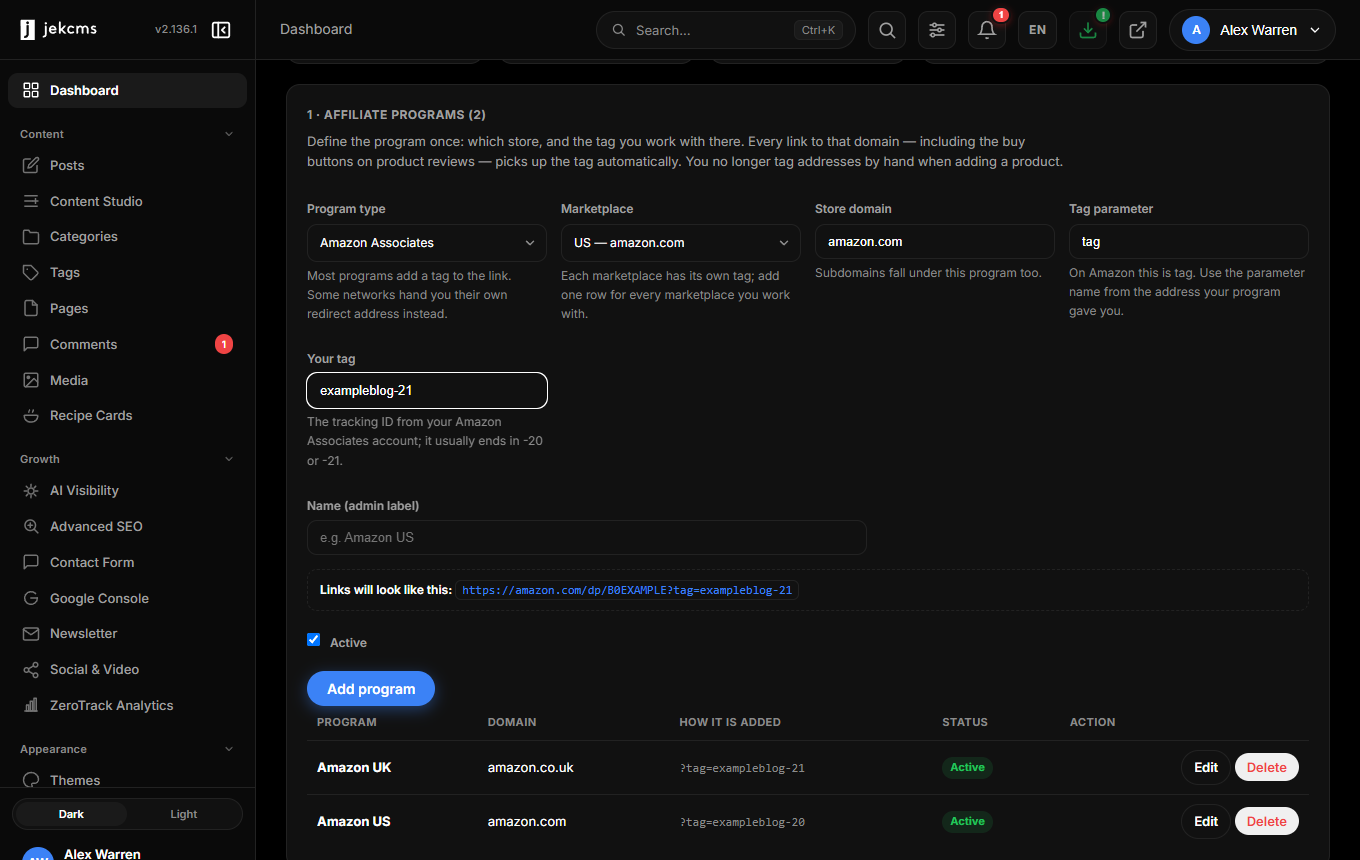Click the Tags label icon
1360x860 pixels.
click(x=31, y=272)
